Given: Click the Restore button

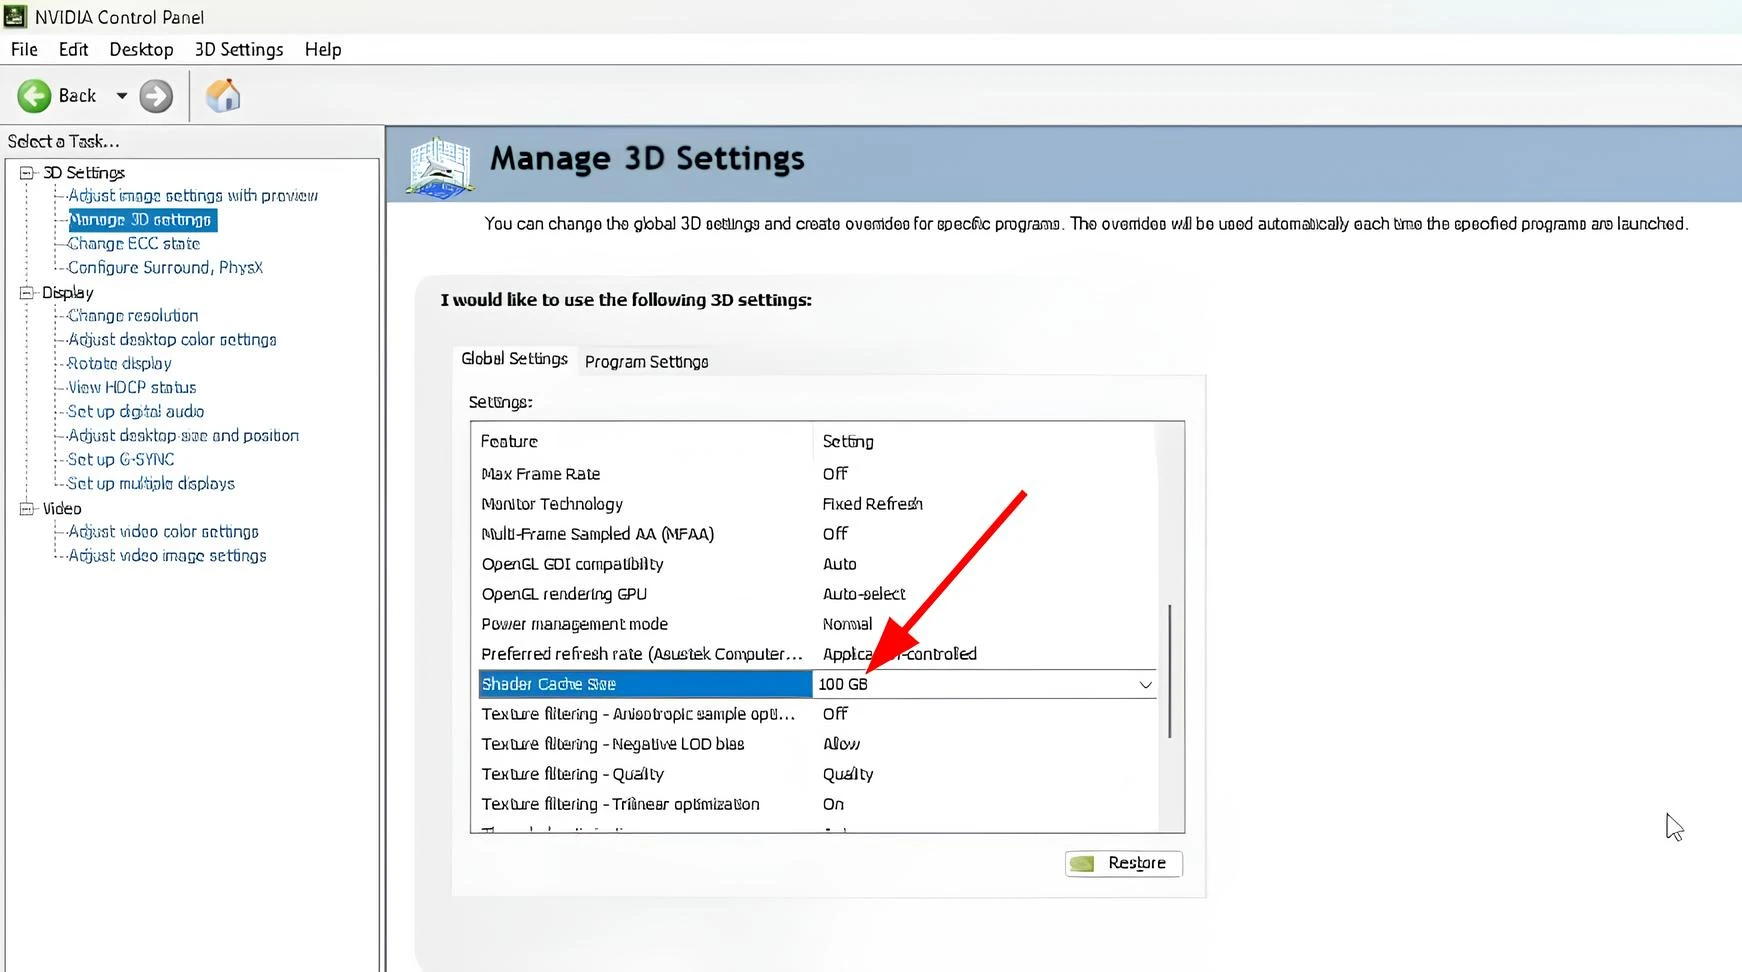Looking at the screenshot, I should click(x=1124, y=863).
